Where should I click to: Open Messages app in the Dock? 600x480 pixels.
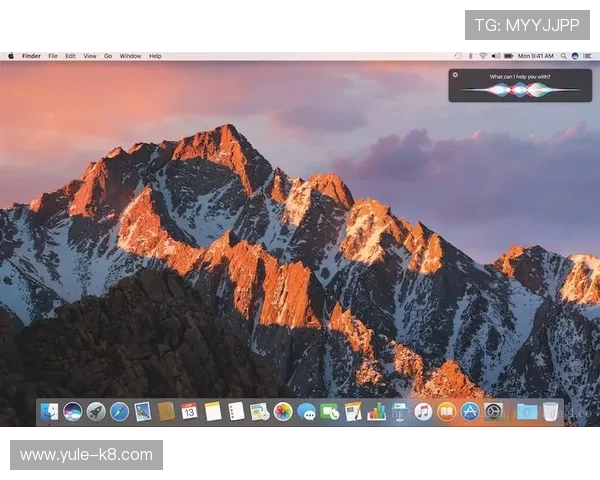point(307,411)
